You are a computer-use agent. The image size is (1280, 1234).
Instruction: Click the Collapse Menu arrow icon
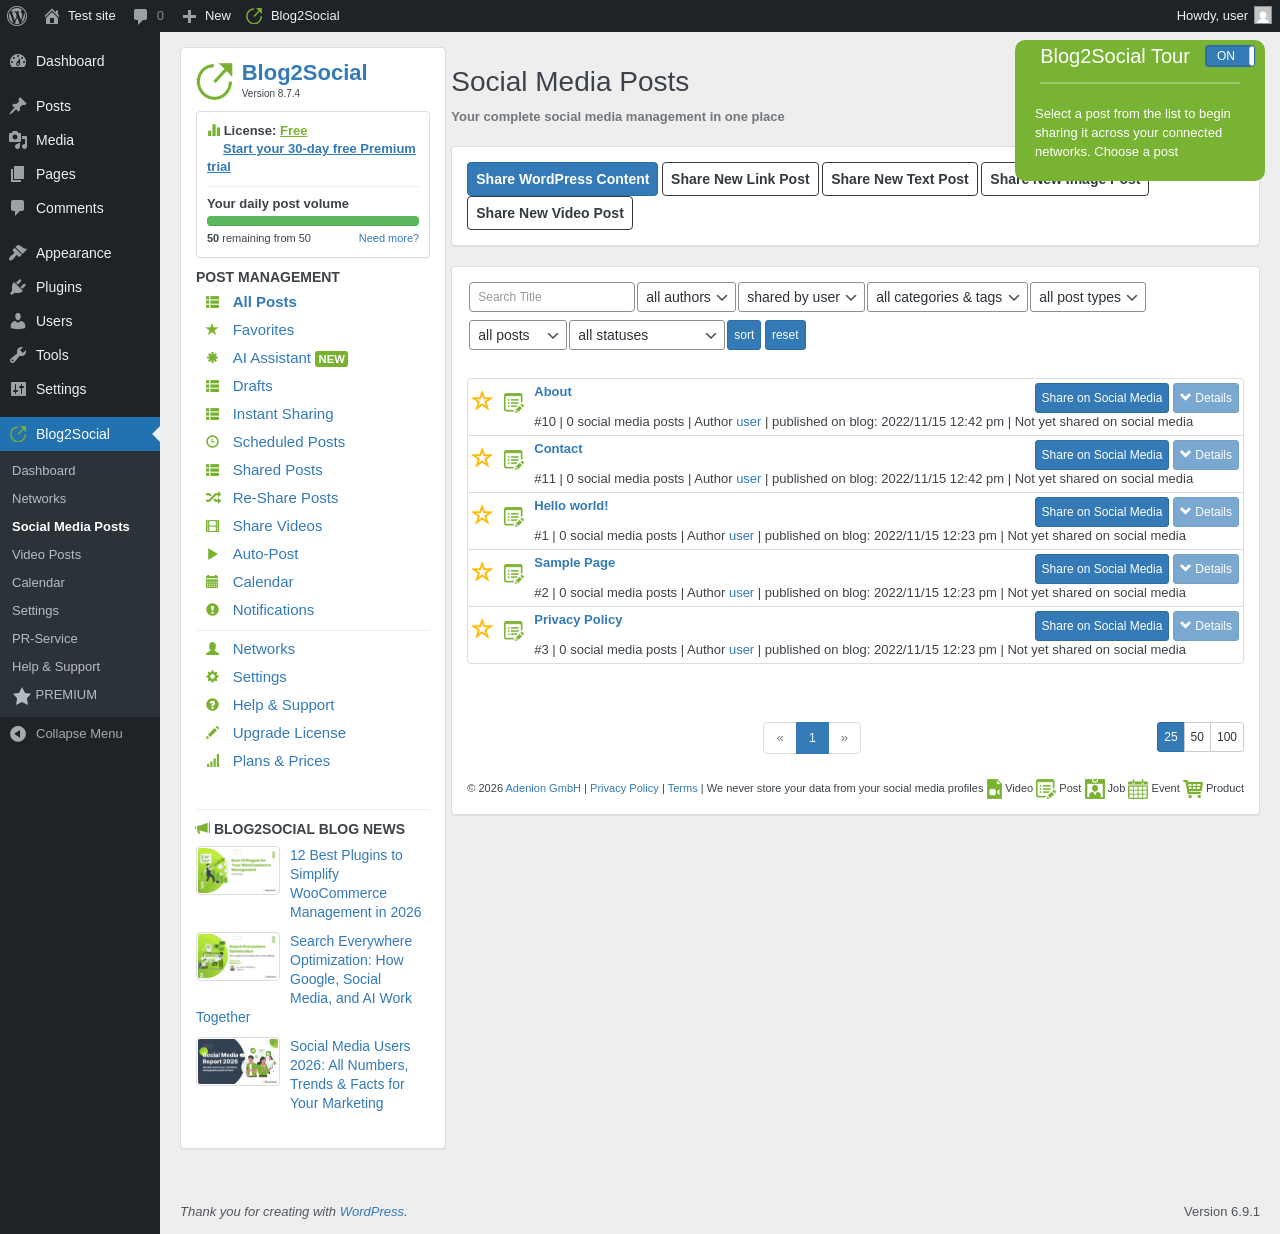18,734
